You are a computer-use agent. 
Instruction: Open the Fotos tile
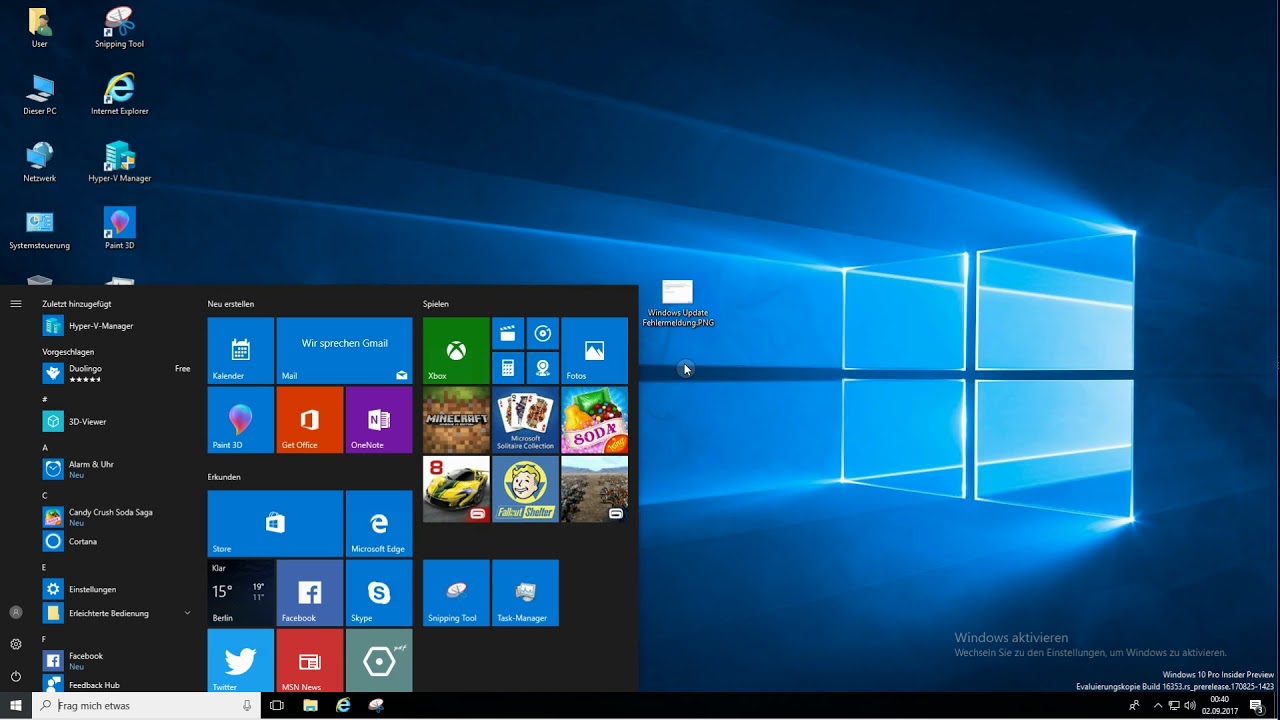tap(594, 350)
